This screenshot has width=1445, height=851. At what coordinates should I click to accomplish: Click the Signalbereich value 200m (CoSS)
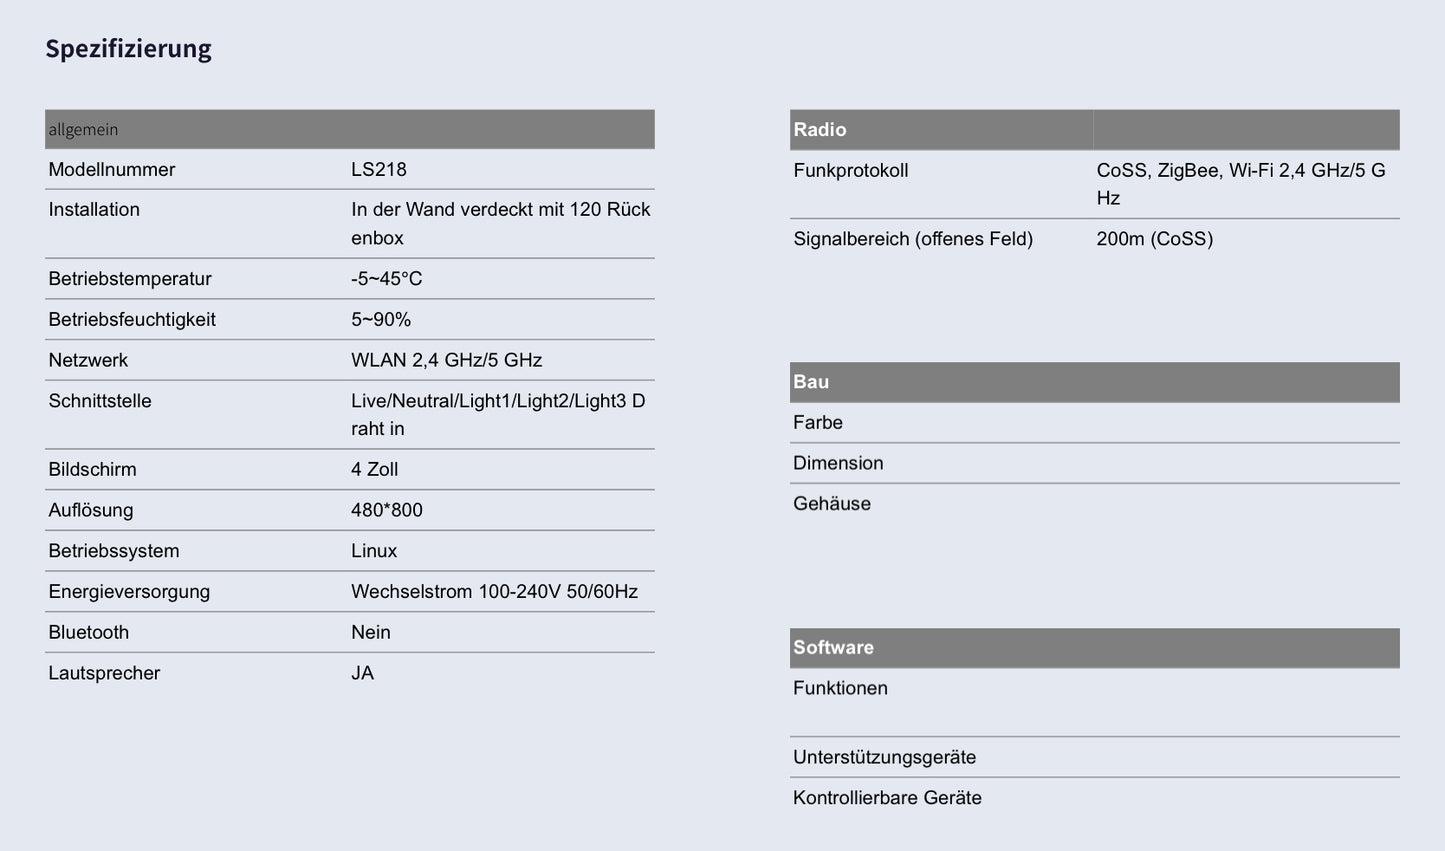click(x=1154, y=239)
